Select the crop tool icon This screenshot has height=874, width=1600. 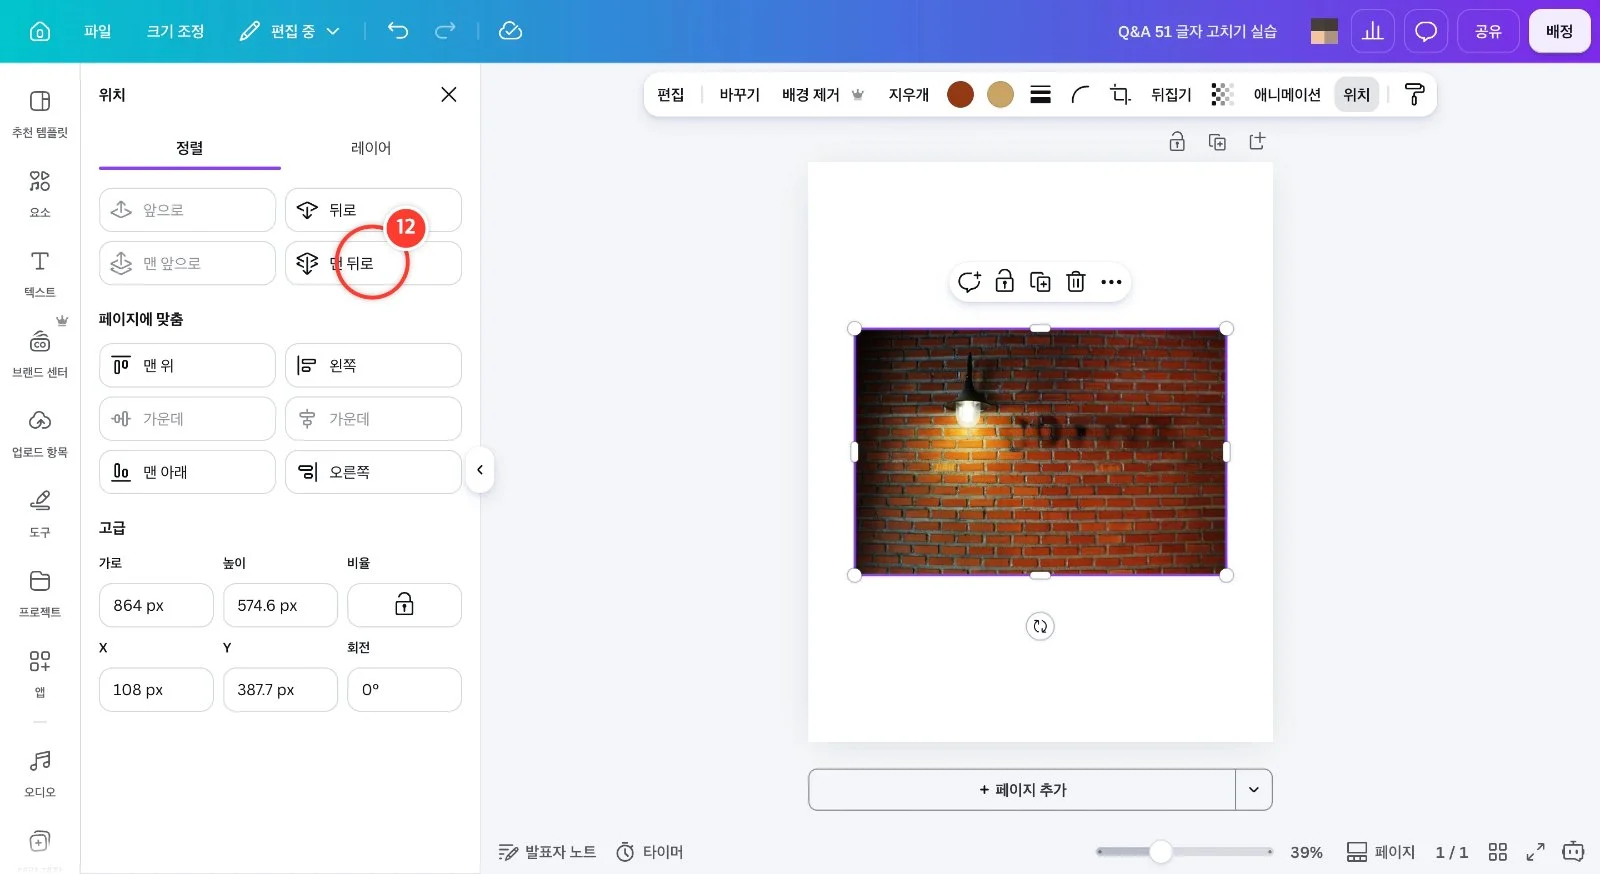tap(1120, 94)
